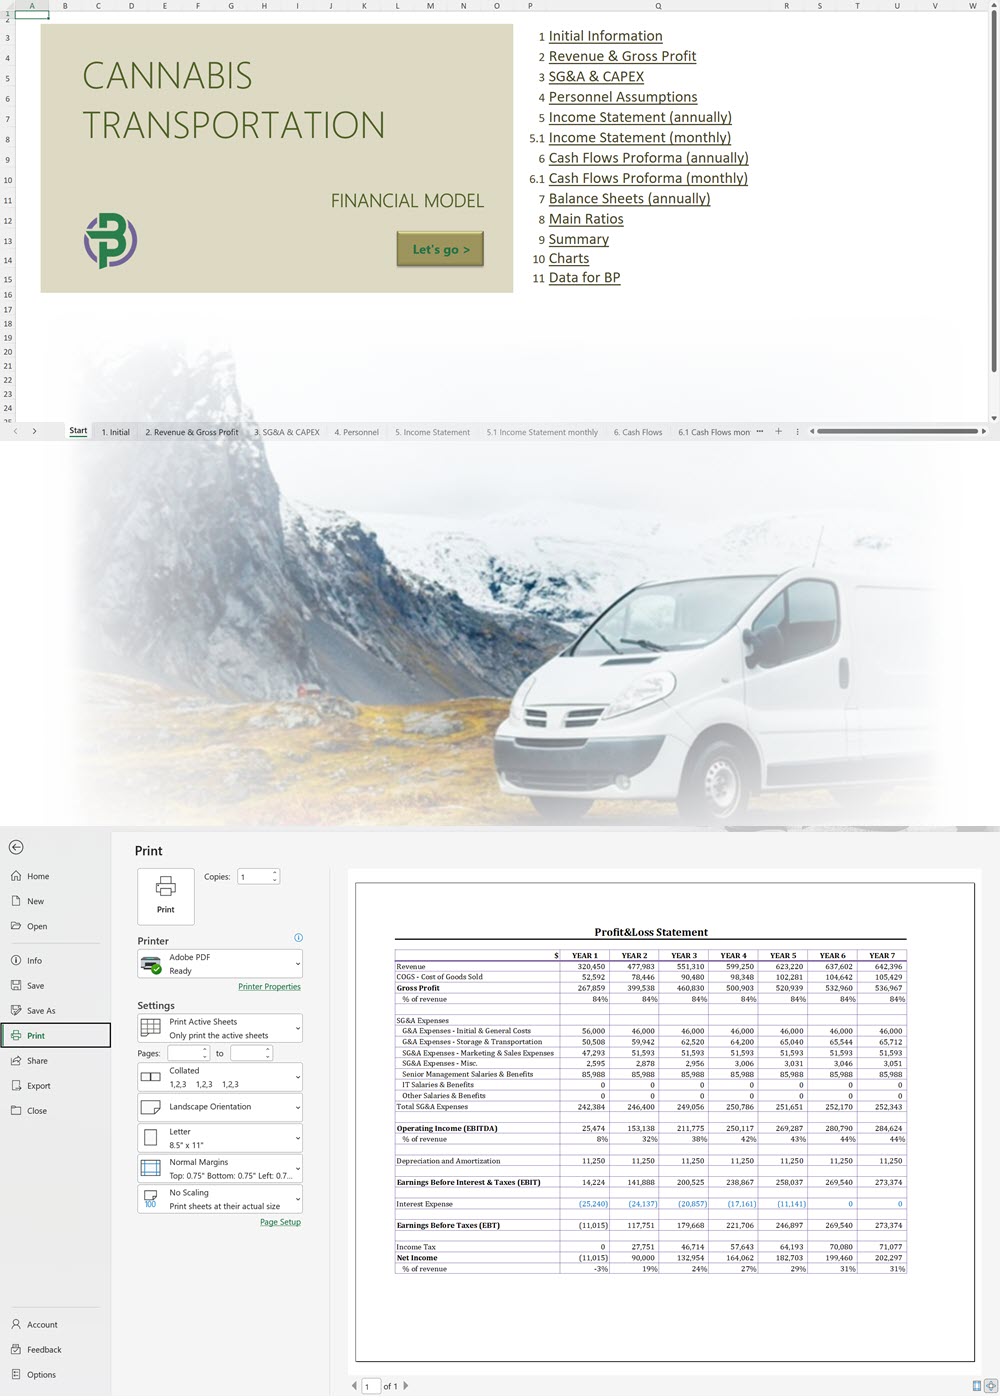1000x1400 pixels.
Task: Go to next preview page arrow
Action: (405, 1386)
